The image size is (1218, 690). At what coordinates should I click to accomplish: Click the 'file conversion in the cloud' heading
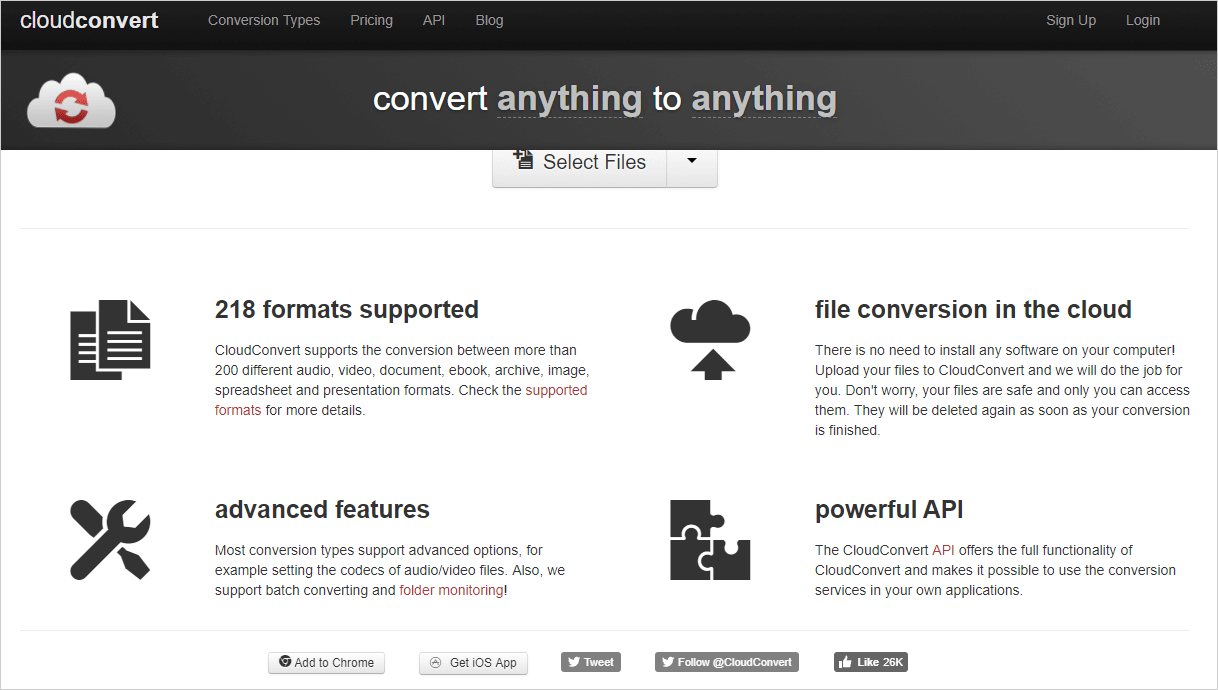pyautogui.click(x=973, y=310)
